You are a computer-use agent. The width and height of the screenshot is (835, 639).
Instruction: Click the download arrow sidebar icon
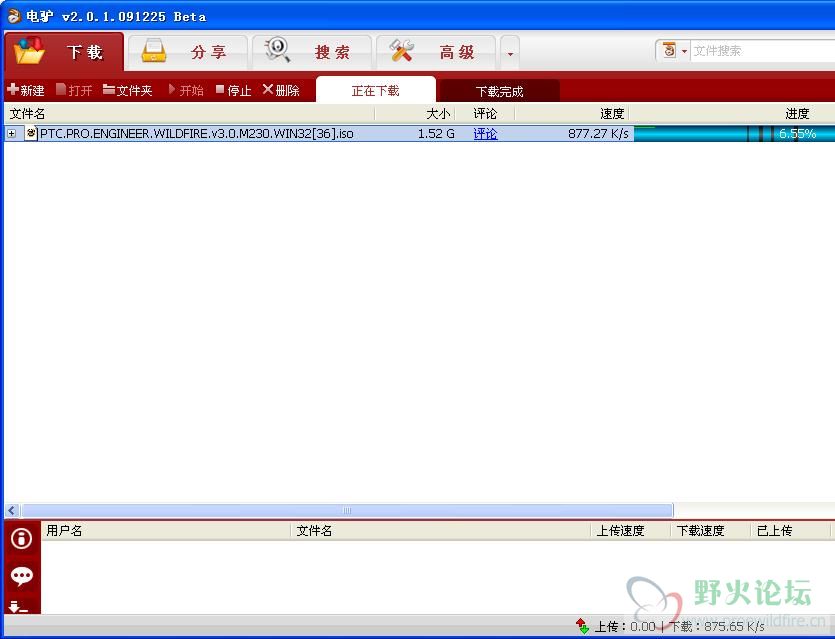point(18,607)
